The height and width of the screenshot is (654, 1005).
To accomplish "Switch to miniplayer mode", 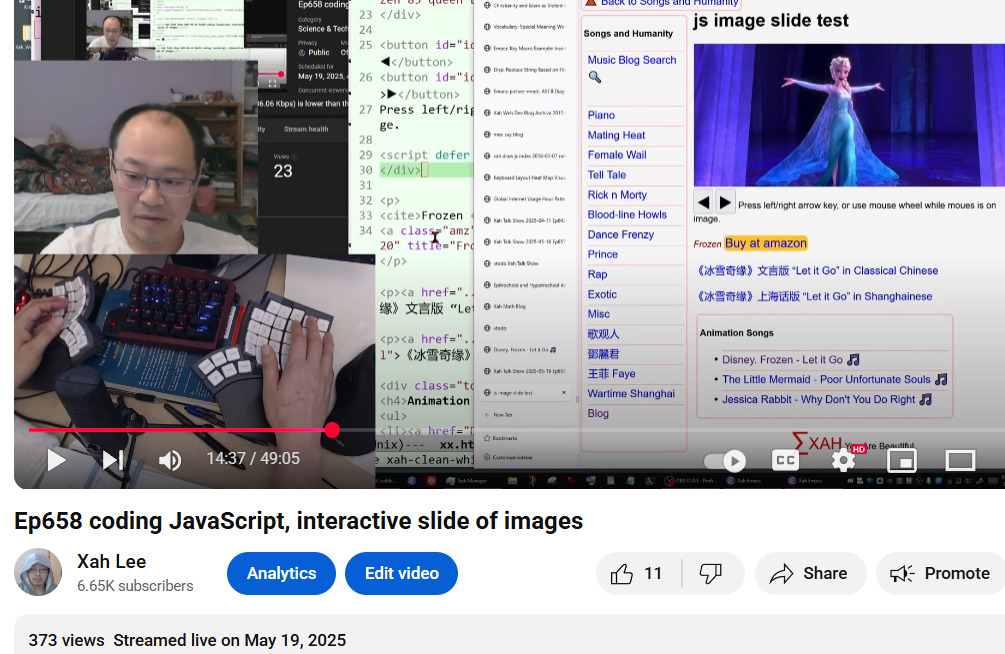I will coord(902,460).
